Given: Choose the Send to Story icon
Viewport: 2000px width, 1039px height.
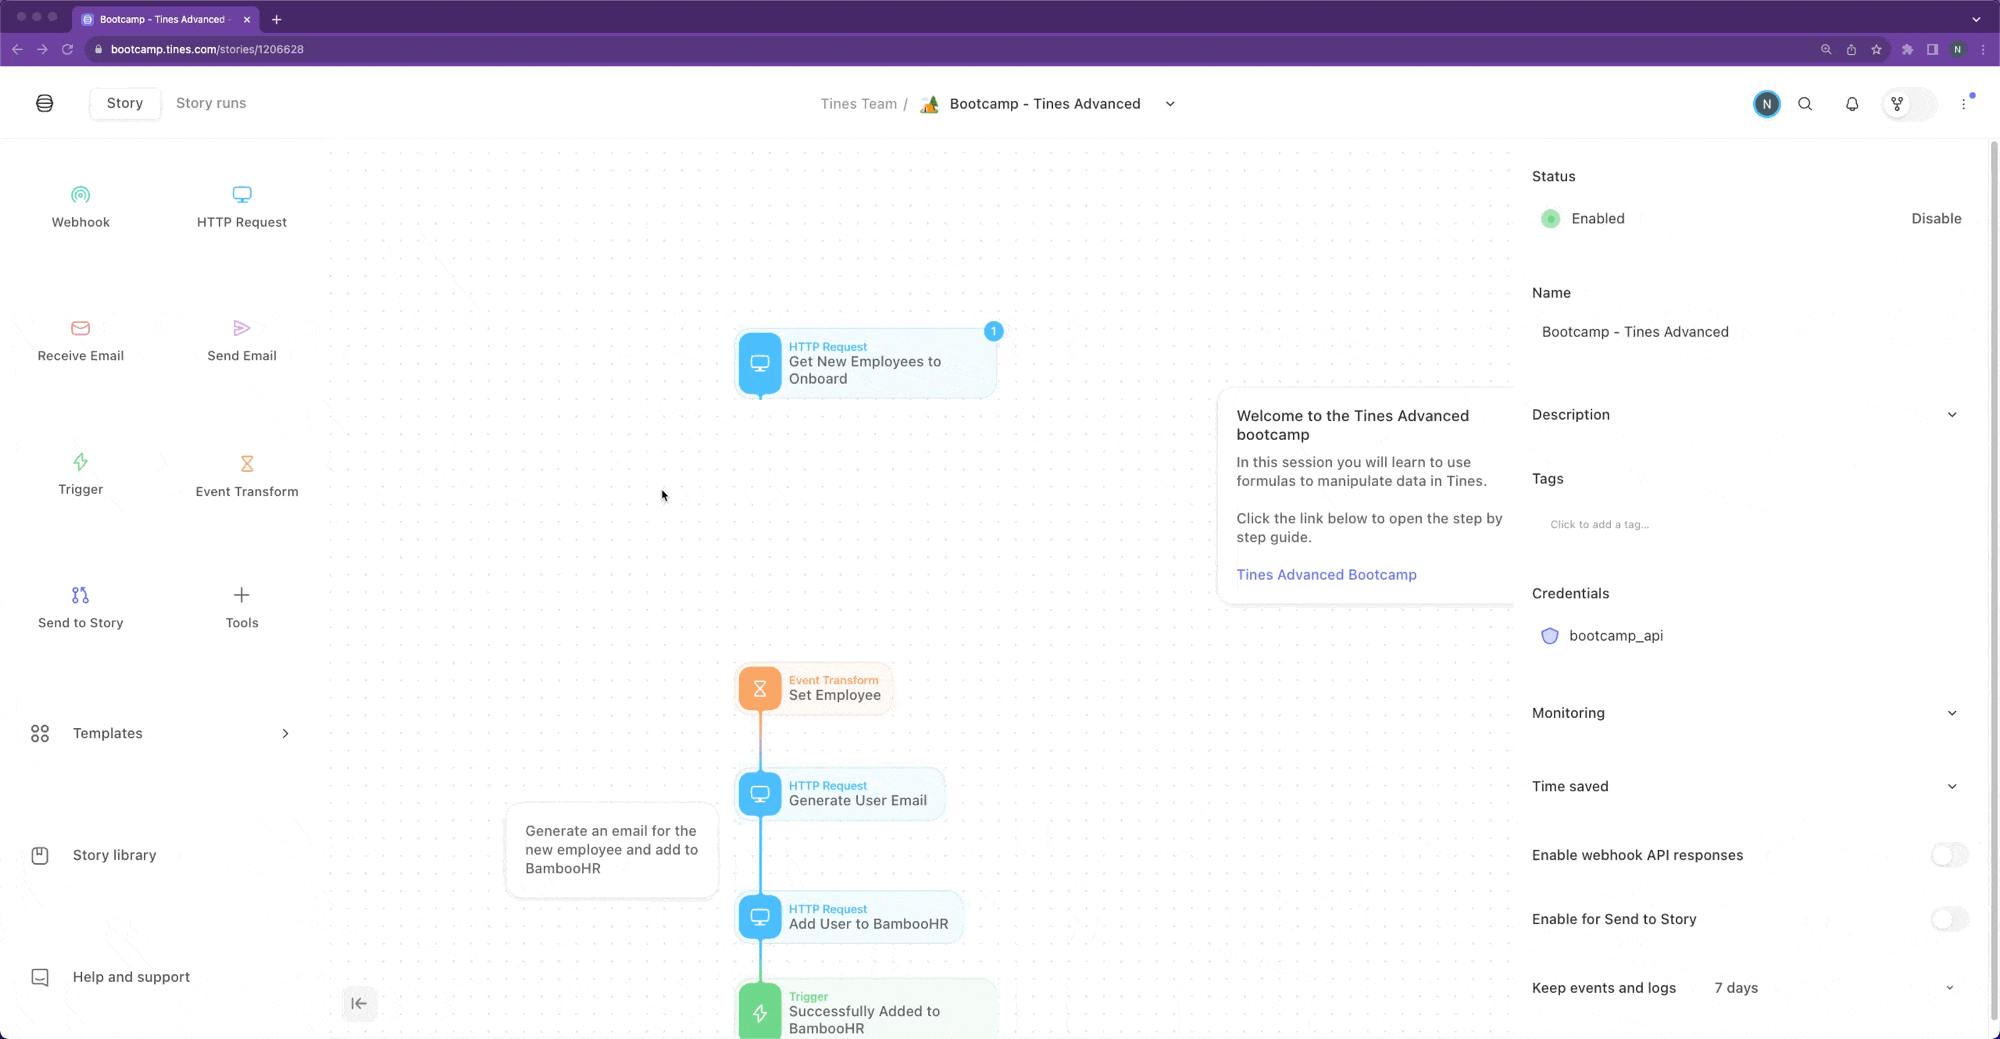Looking at the screenshot, I should 81,595.
